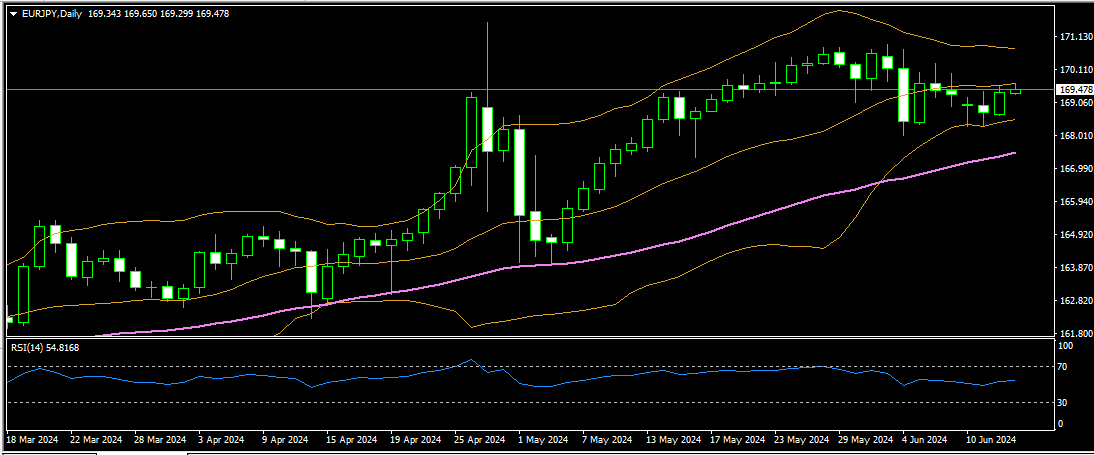Image resolution: width=1094 pixels, height=455 pixels.
Task: Click the RSI scale value 100
Action: pyautogui.click(x=1066, y=345)
